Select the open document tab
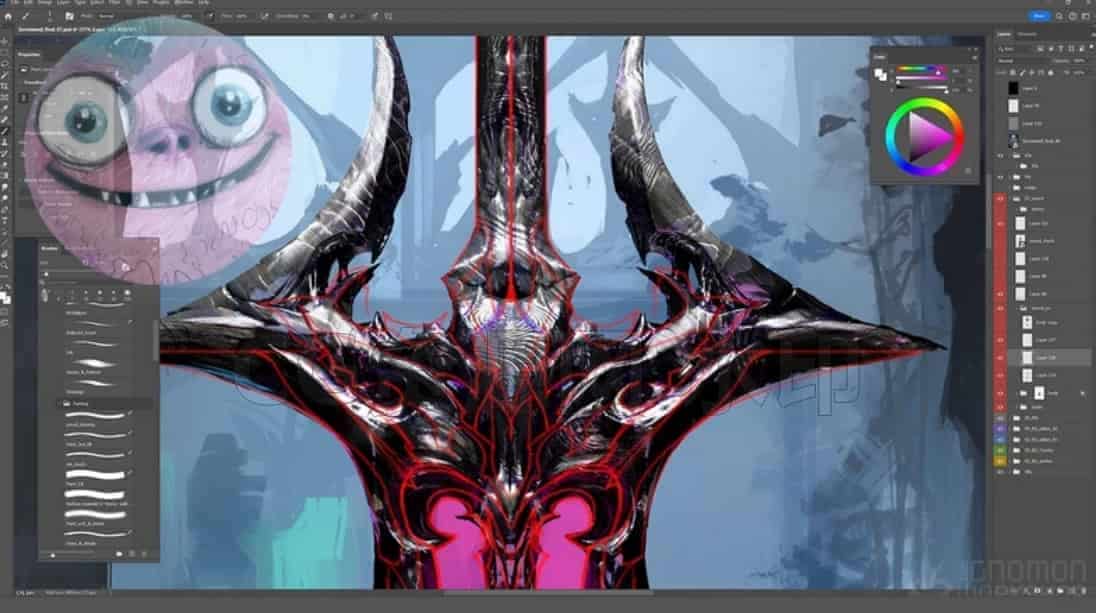The height and width of the screenshot is (613, 1096). pyautogui.click(x=77, y=30)
